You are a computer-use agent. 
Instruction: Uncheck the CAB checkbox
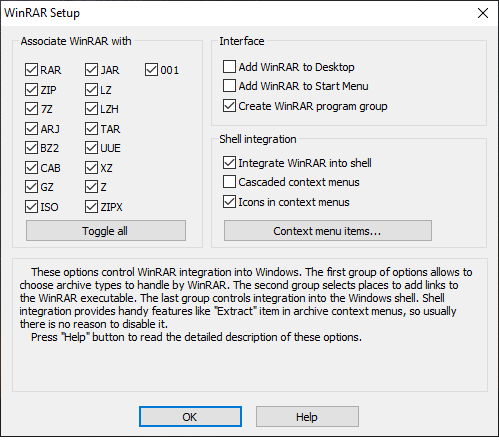31,168
